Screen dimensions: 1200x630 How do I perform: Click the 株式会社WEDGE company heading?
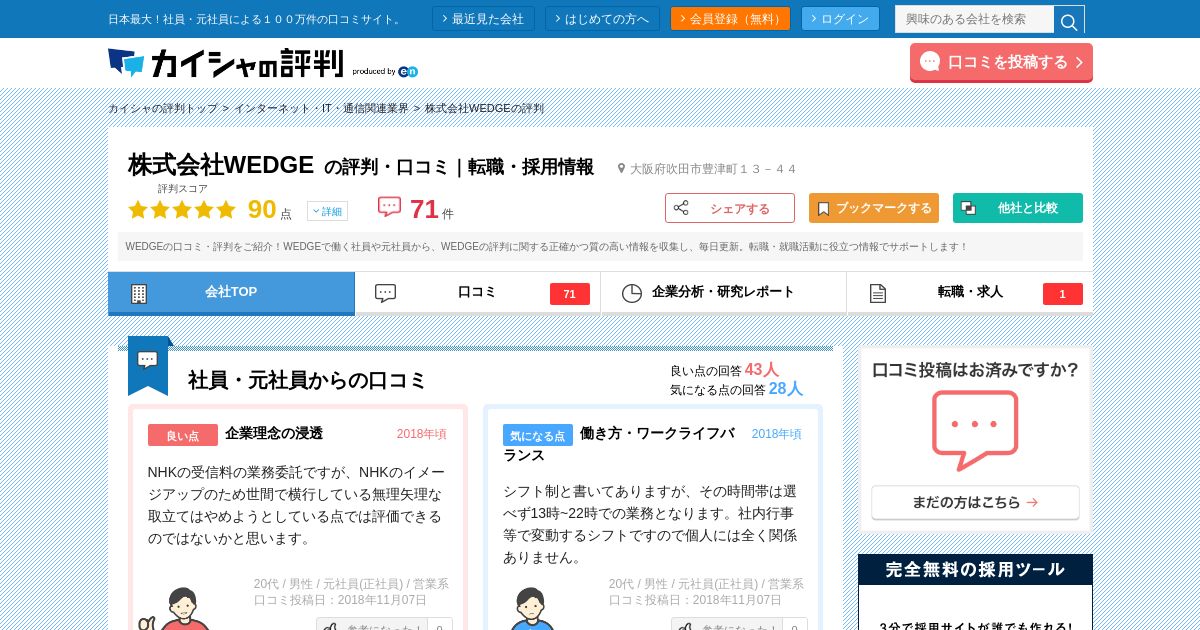(221, 165)
